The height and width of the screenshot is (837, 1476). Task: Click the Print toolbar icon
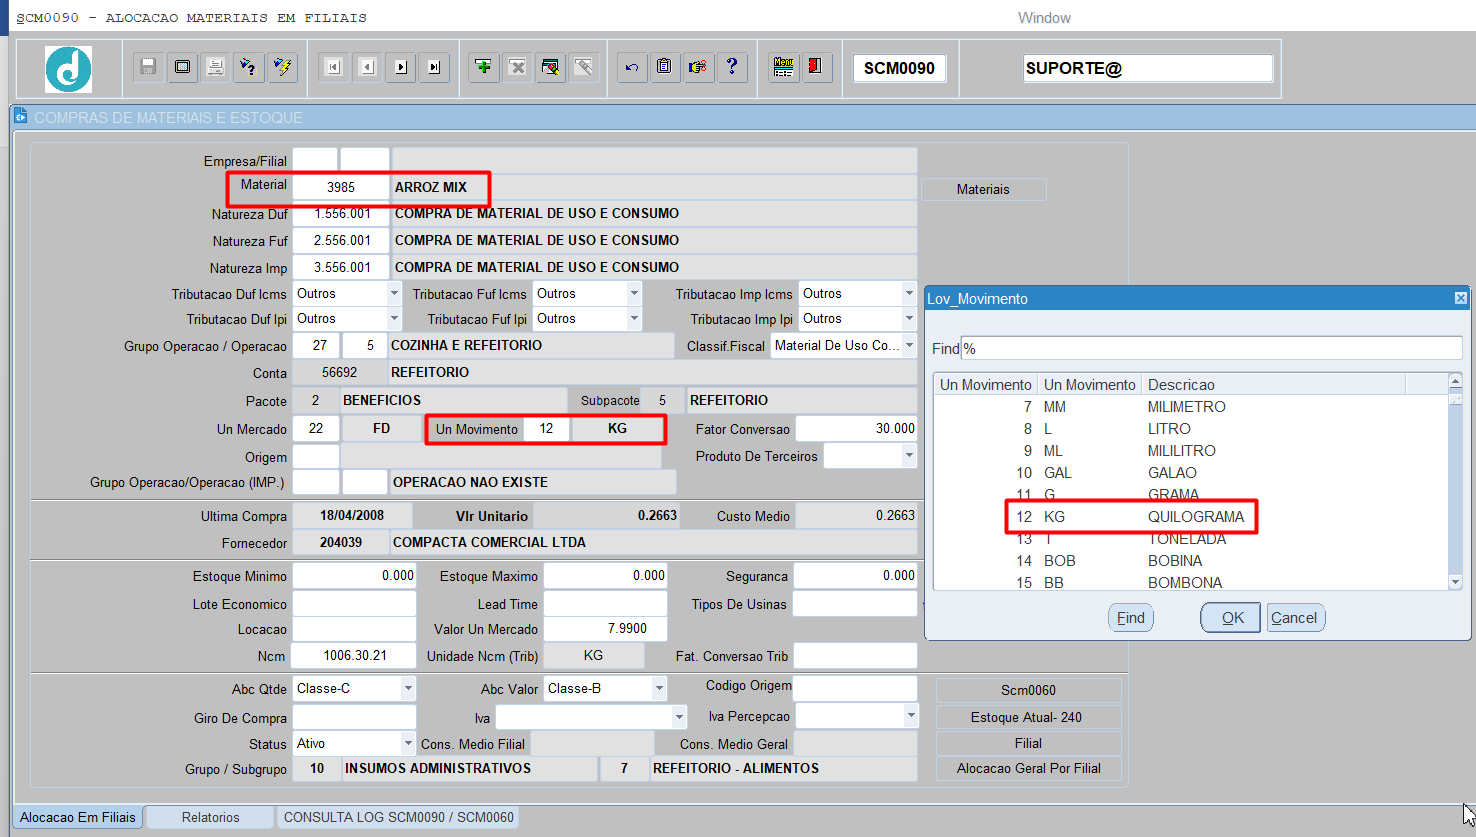pyautogui.click(x=215, y=67)
